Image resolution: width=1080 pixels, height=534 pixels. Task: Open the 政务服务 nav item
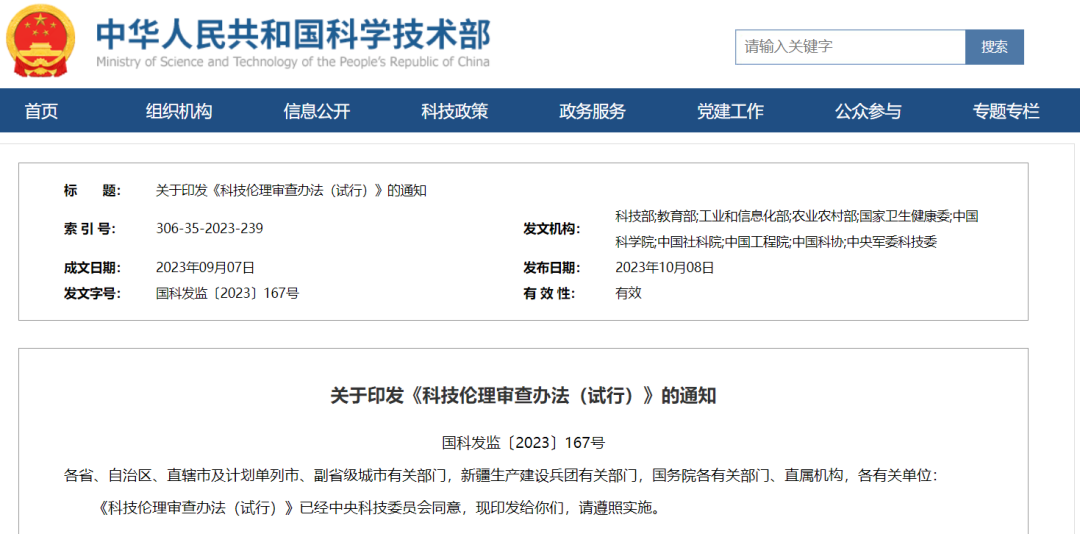(592, 111)
